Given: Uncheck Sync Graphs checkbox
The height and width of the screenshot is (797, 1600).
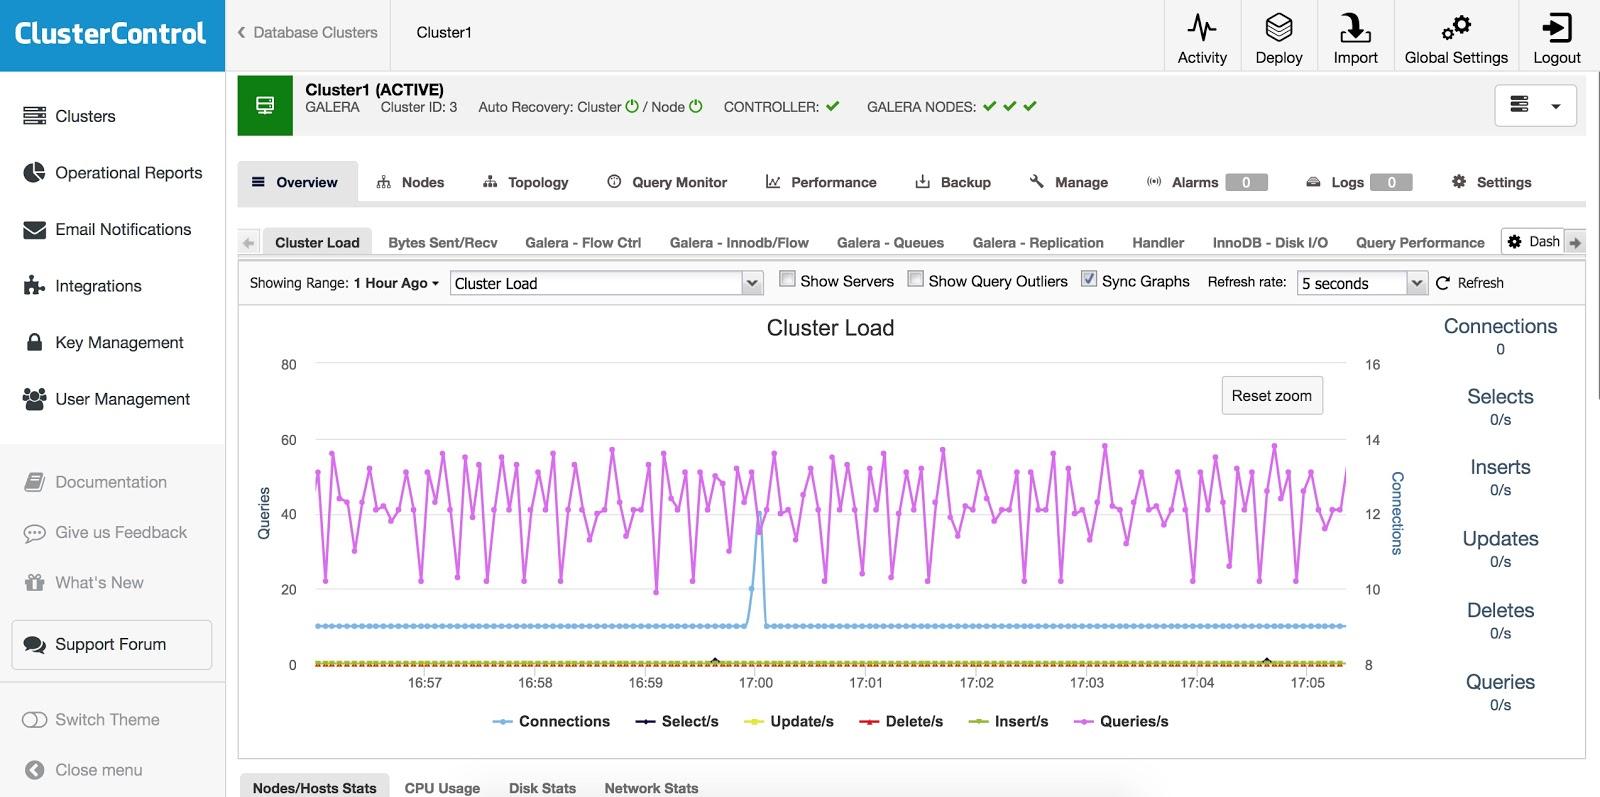Looking at the screenshot, I should point(1089,279).
